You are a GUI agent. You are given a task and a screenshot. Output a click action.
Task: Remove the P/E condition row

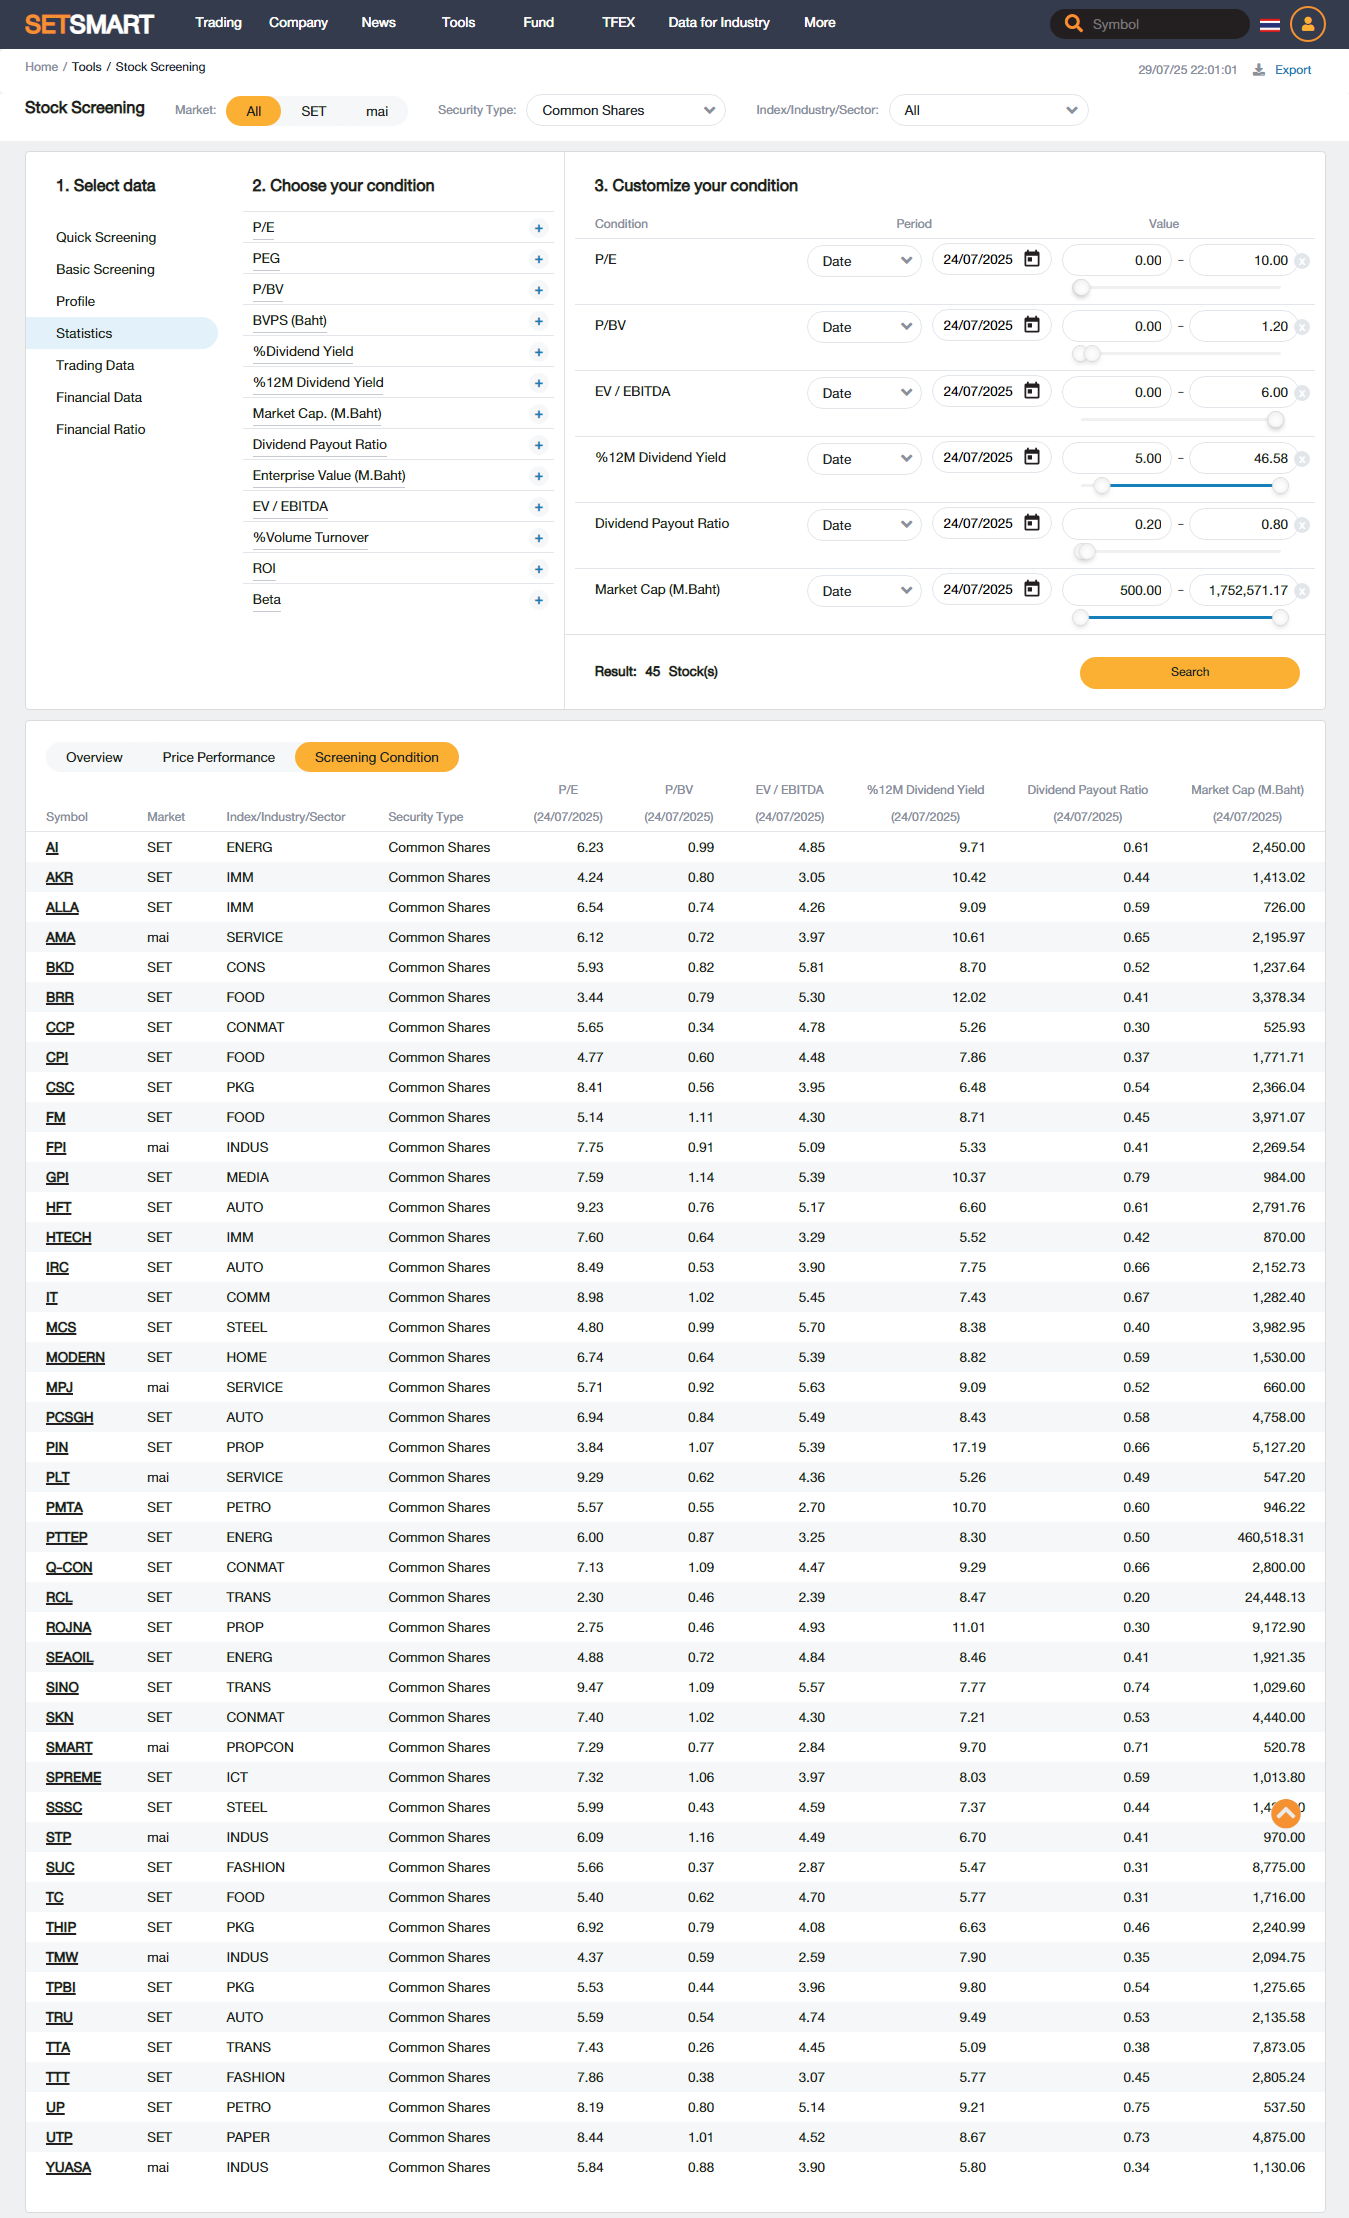tap(1302, 261)
